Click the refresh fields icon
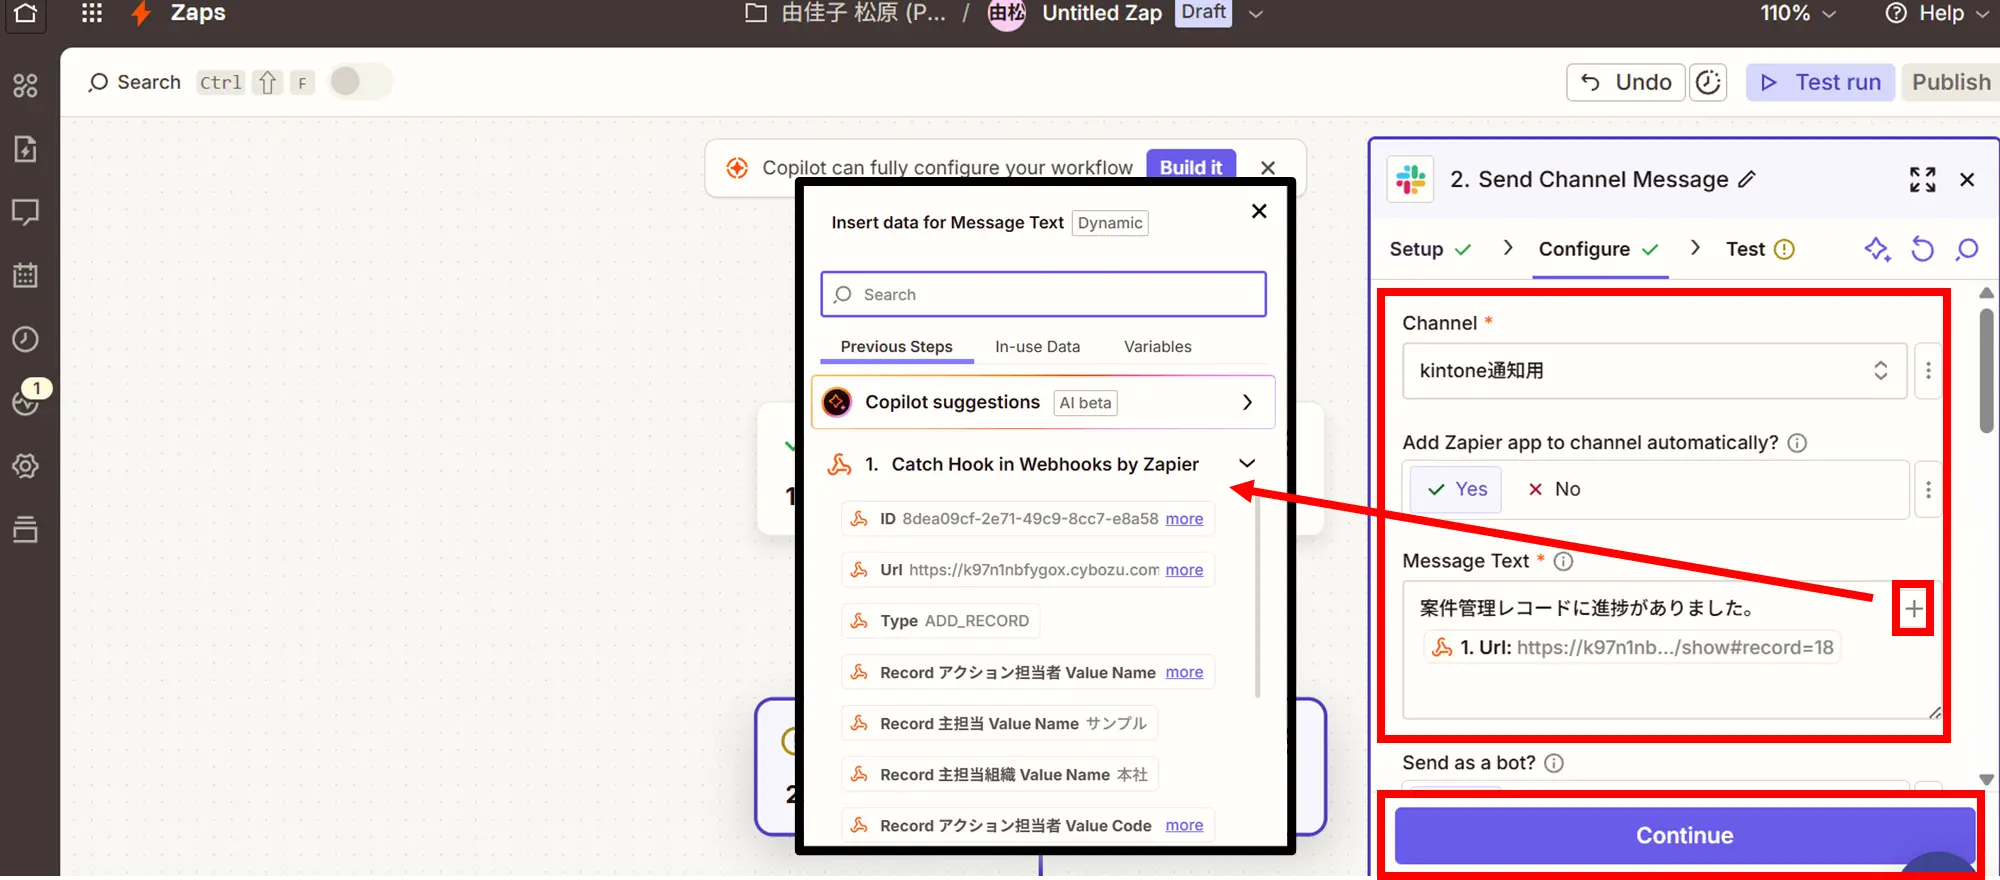This screenshot has height=880, width=2000. tap(1922, 249)
